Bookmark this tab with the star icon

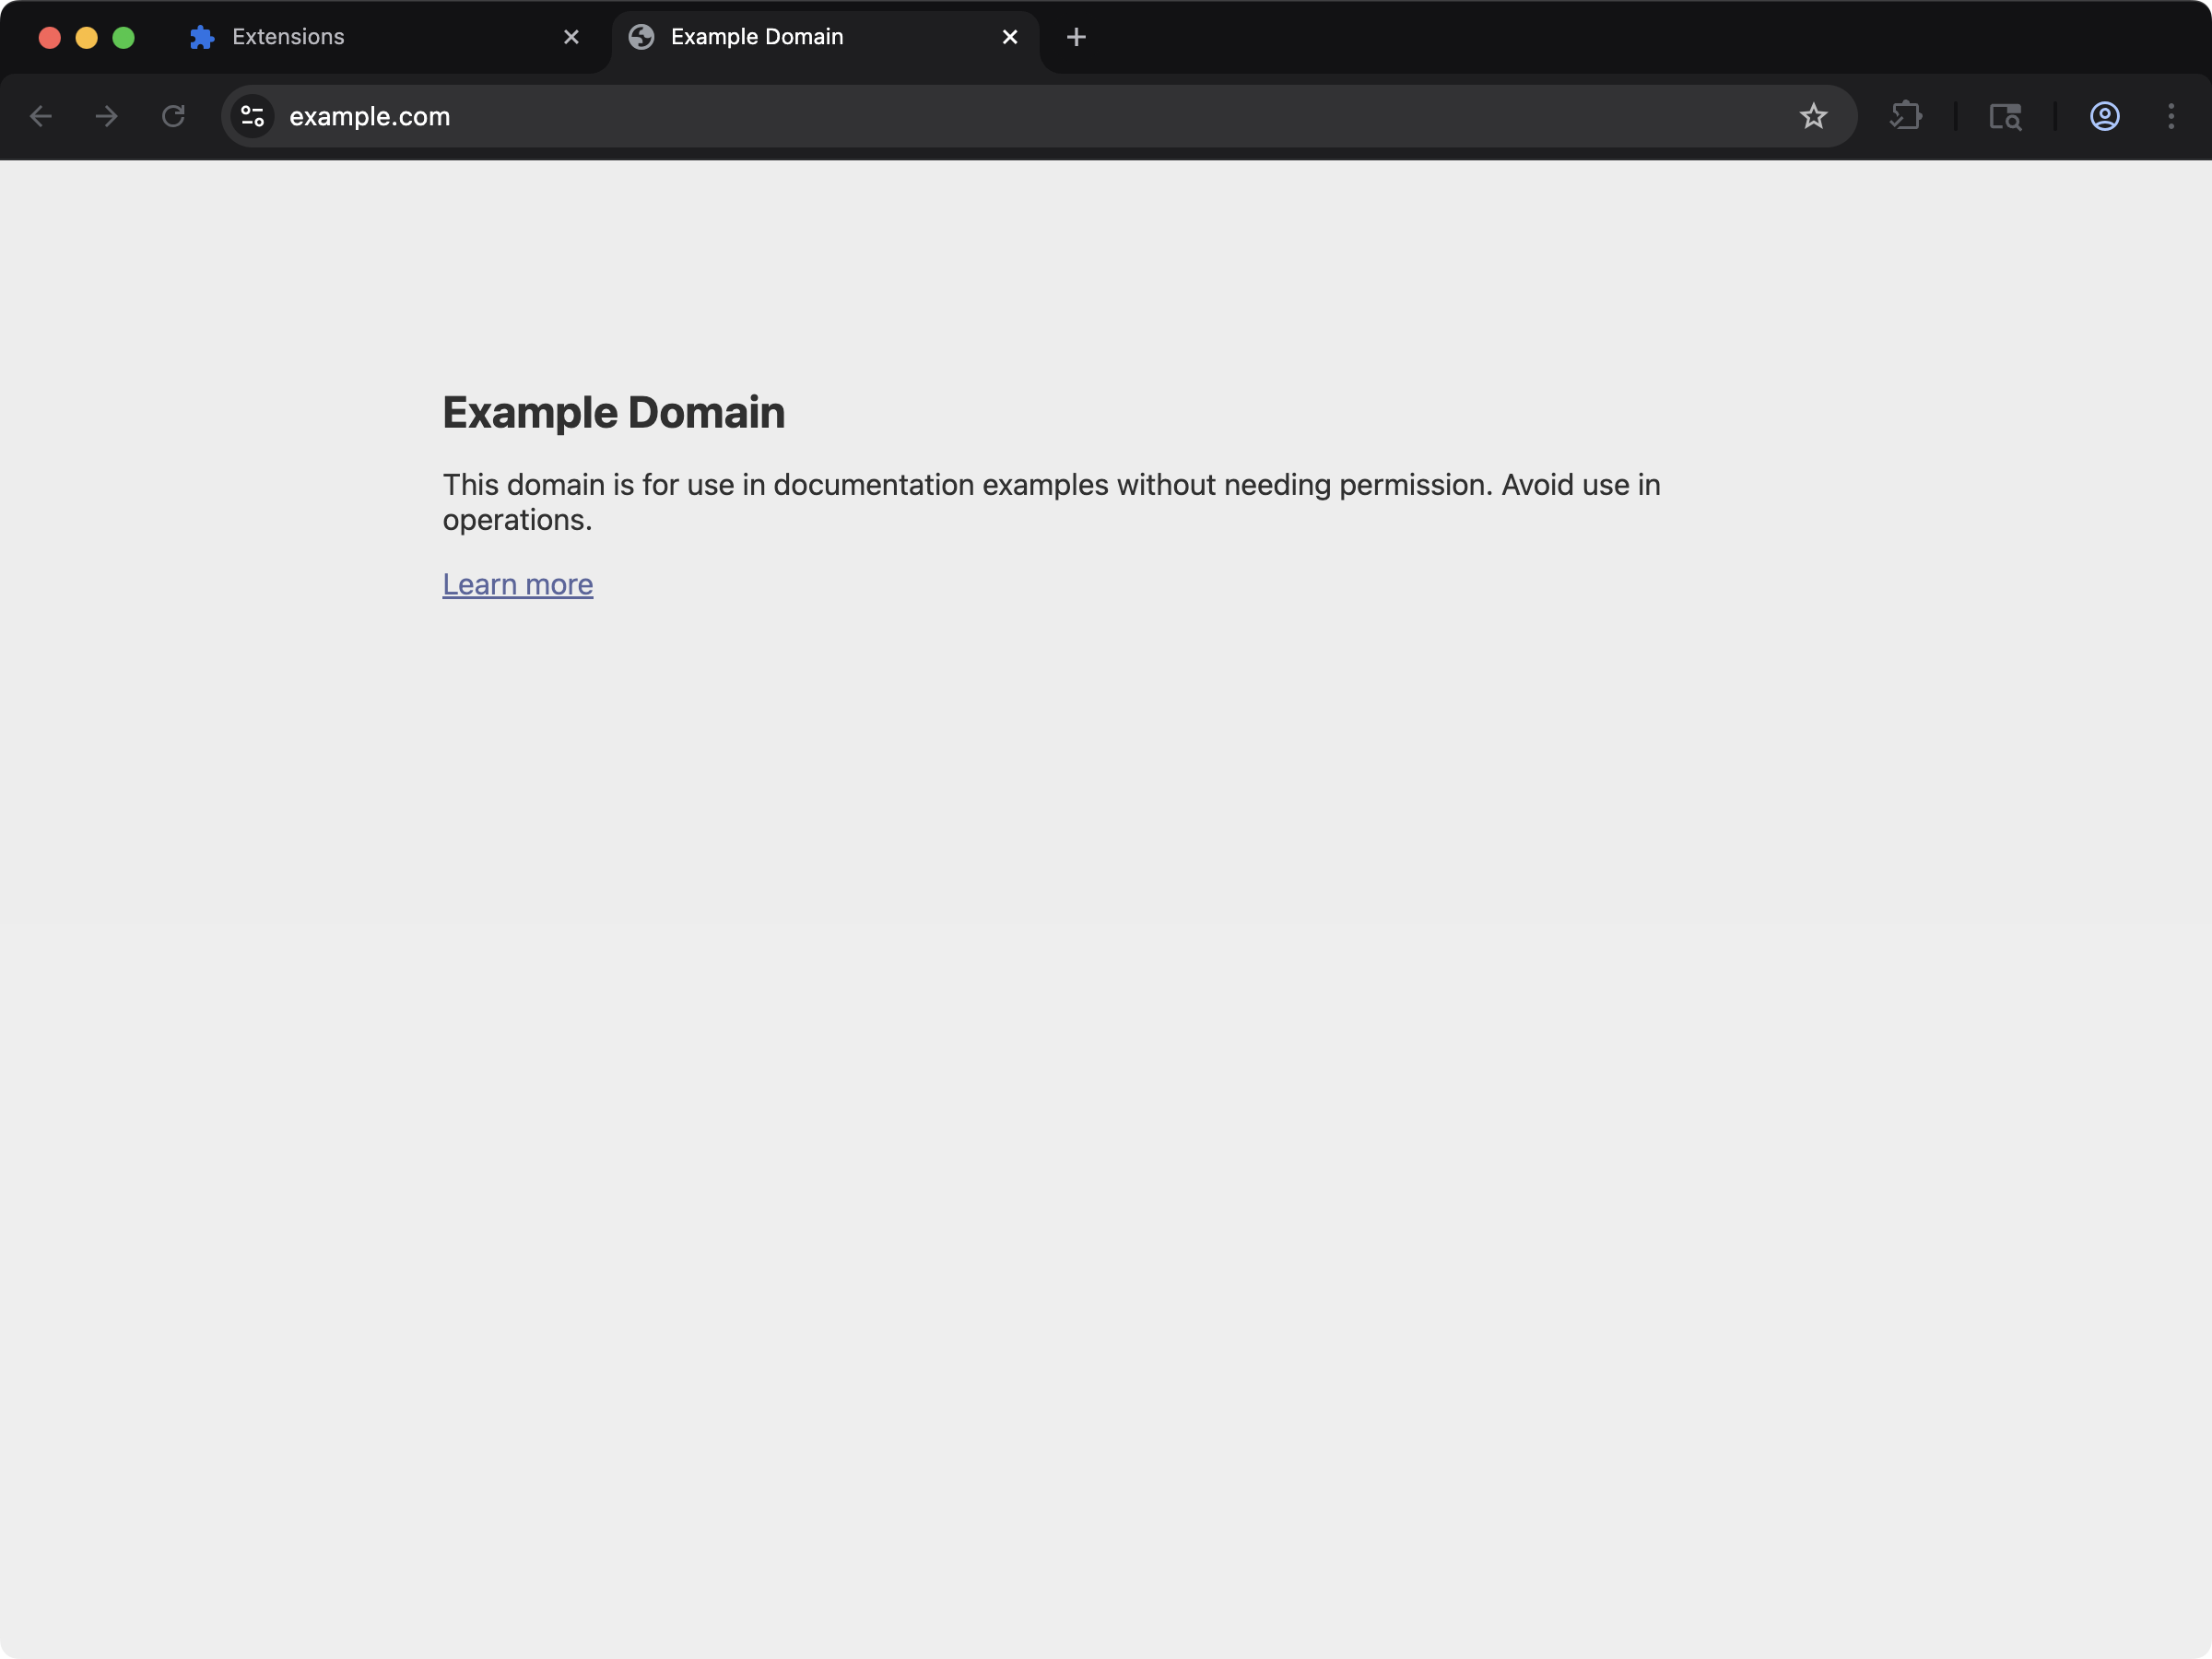(x=1813, y=116)
